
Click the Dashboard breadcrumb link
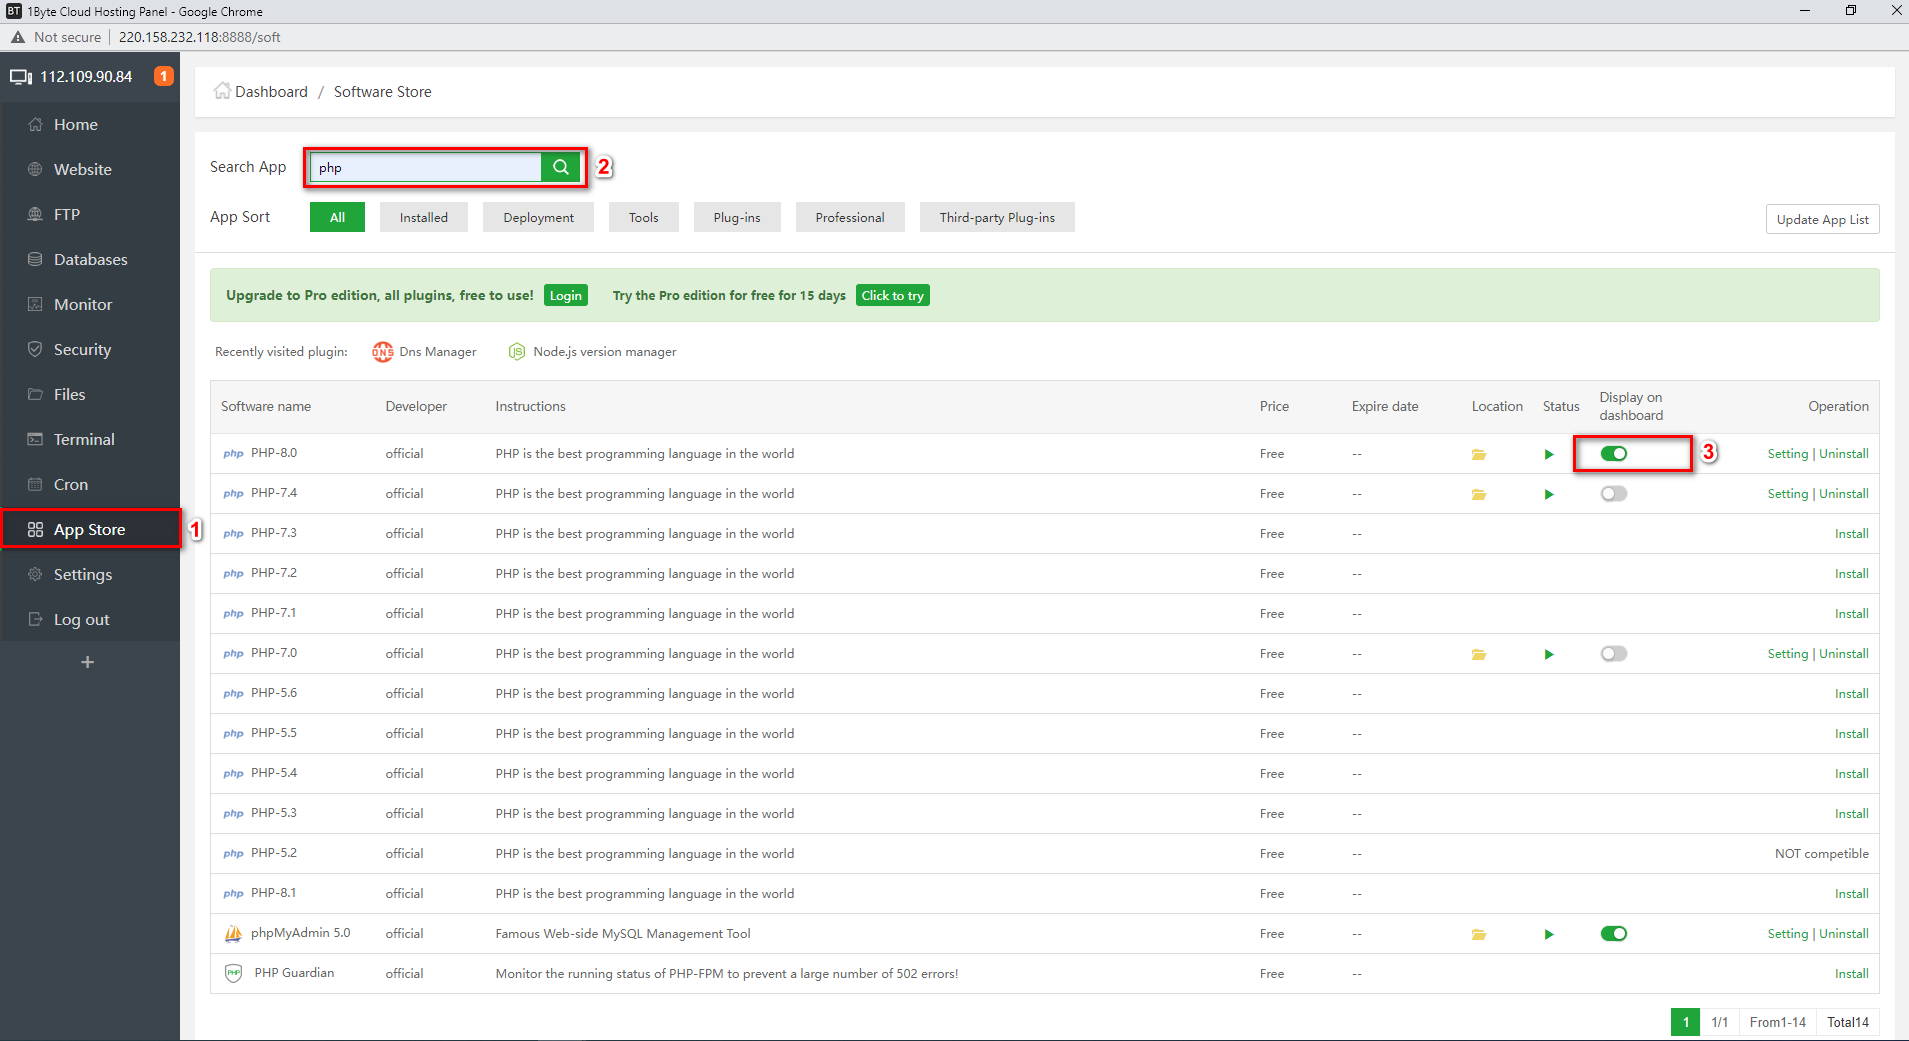271,92
